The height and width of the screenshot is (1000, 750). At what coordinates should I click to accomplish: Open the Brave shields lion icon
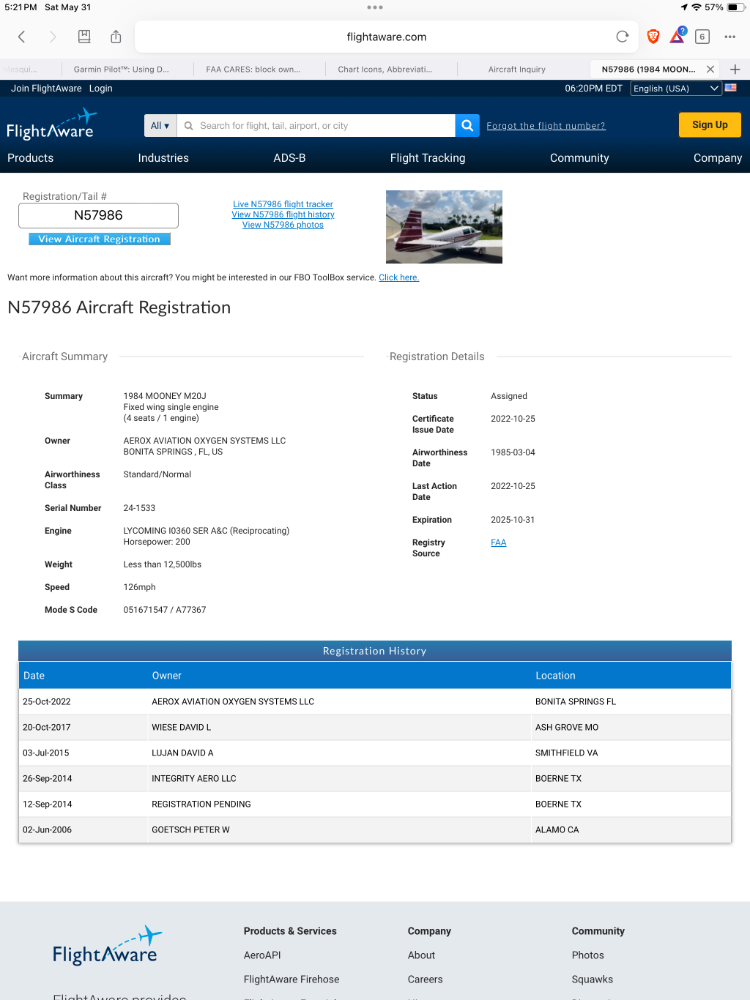coord(653,36)
